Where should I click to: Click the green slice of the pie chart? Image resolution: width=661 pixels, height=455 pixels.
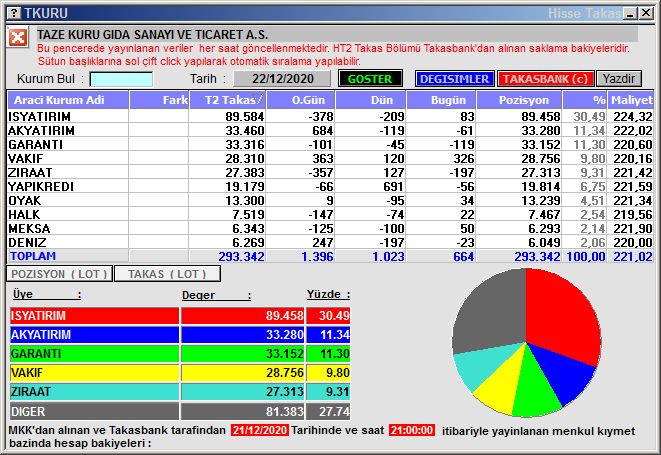coord(535,388)
